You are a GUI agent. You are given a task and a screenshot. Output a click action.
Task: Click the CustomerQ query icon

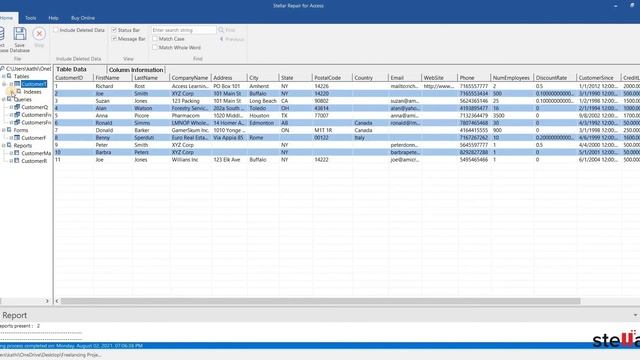click(17, 107)
